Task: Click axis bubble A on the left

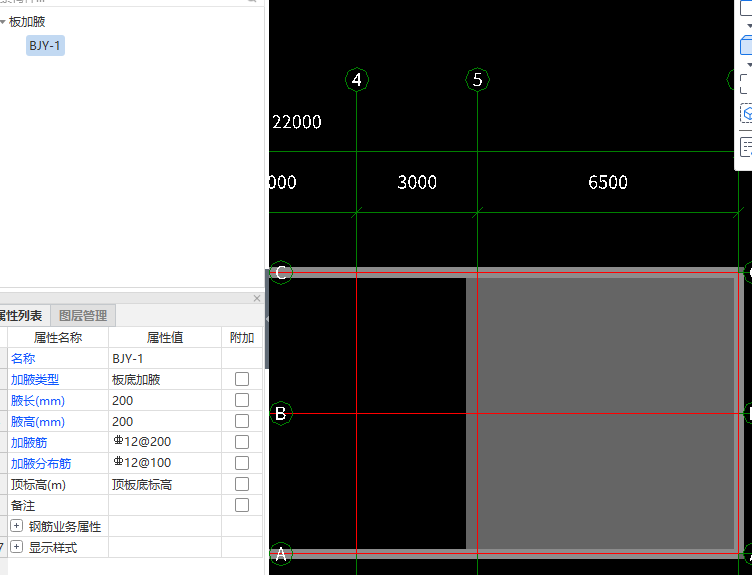Action: pyautogui.click(x=281, y=554)
